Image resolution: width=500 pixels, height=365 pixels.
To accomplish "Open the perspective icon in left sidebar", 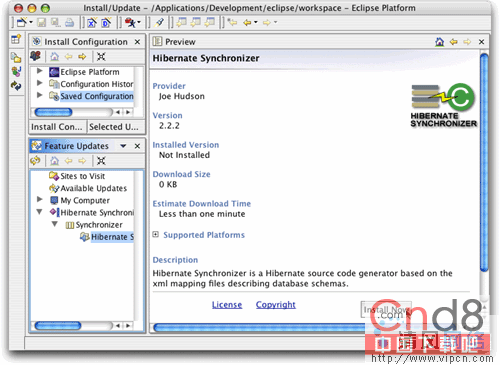I will pyautogui.click(x=16, y=39).
